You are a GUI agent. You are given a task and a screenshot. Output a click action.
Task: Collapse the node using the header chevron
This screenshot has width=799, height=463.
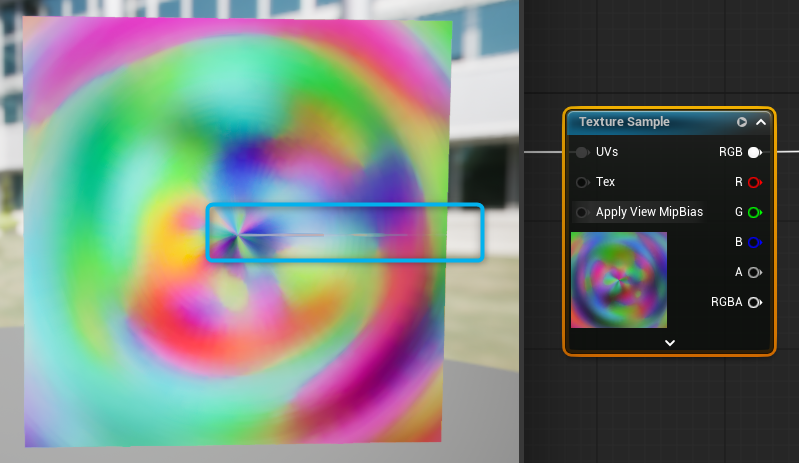coord(761,122)
